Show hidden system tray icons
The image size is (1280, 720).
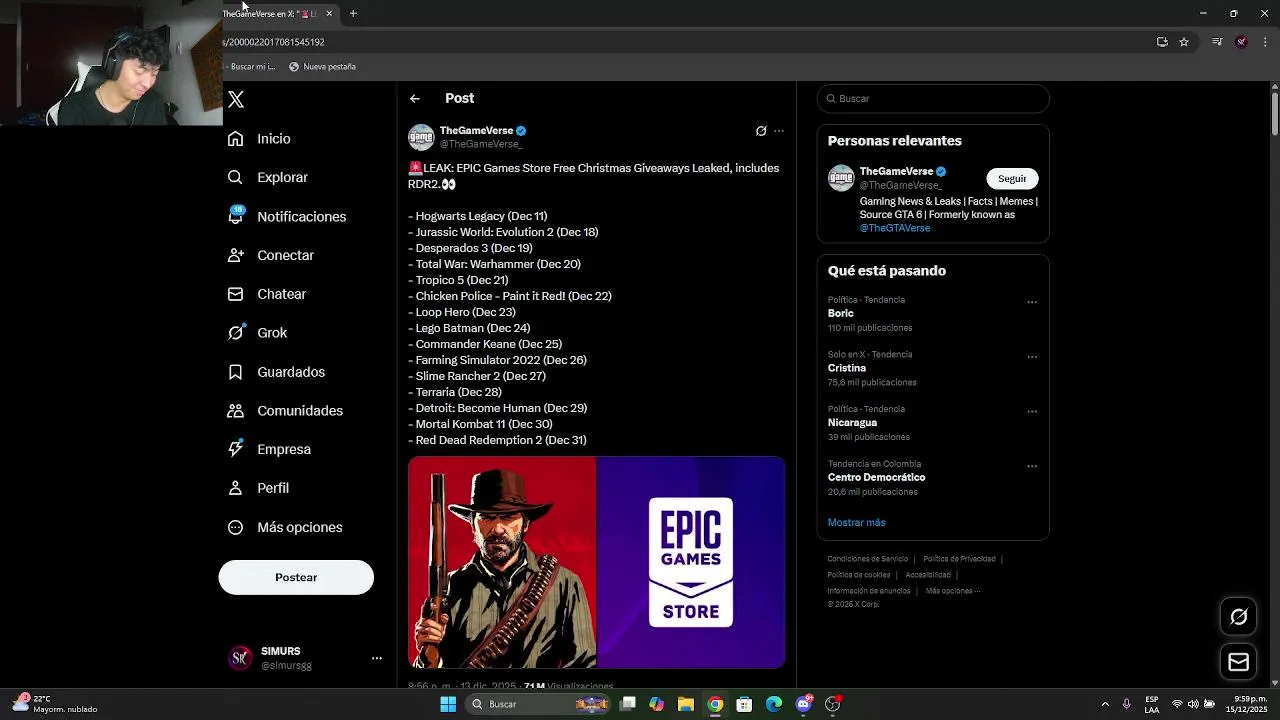1105,704
